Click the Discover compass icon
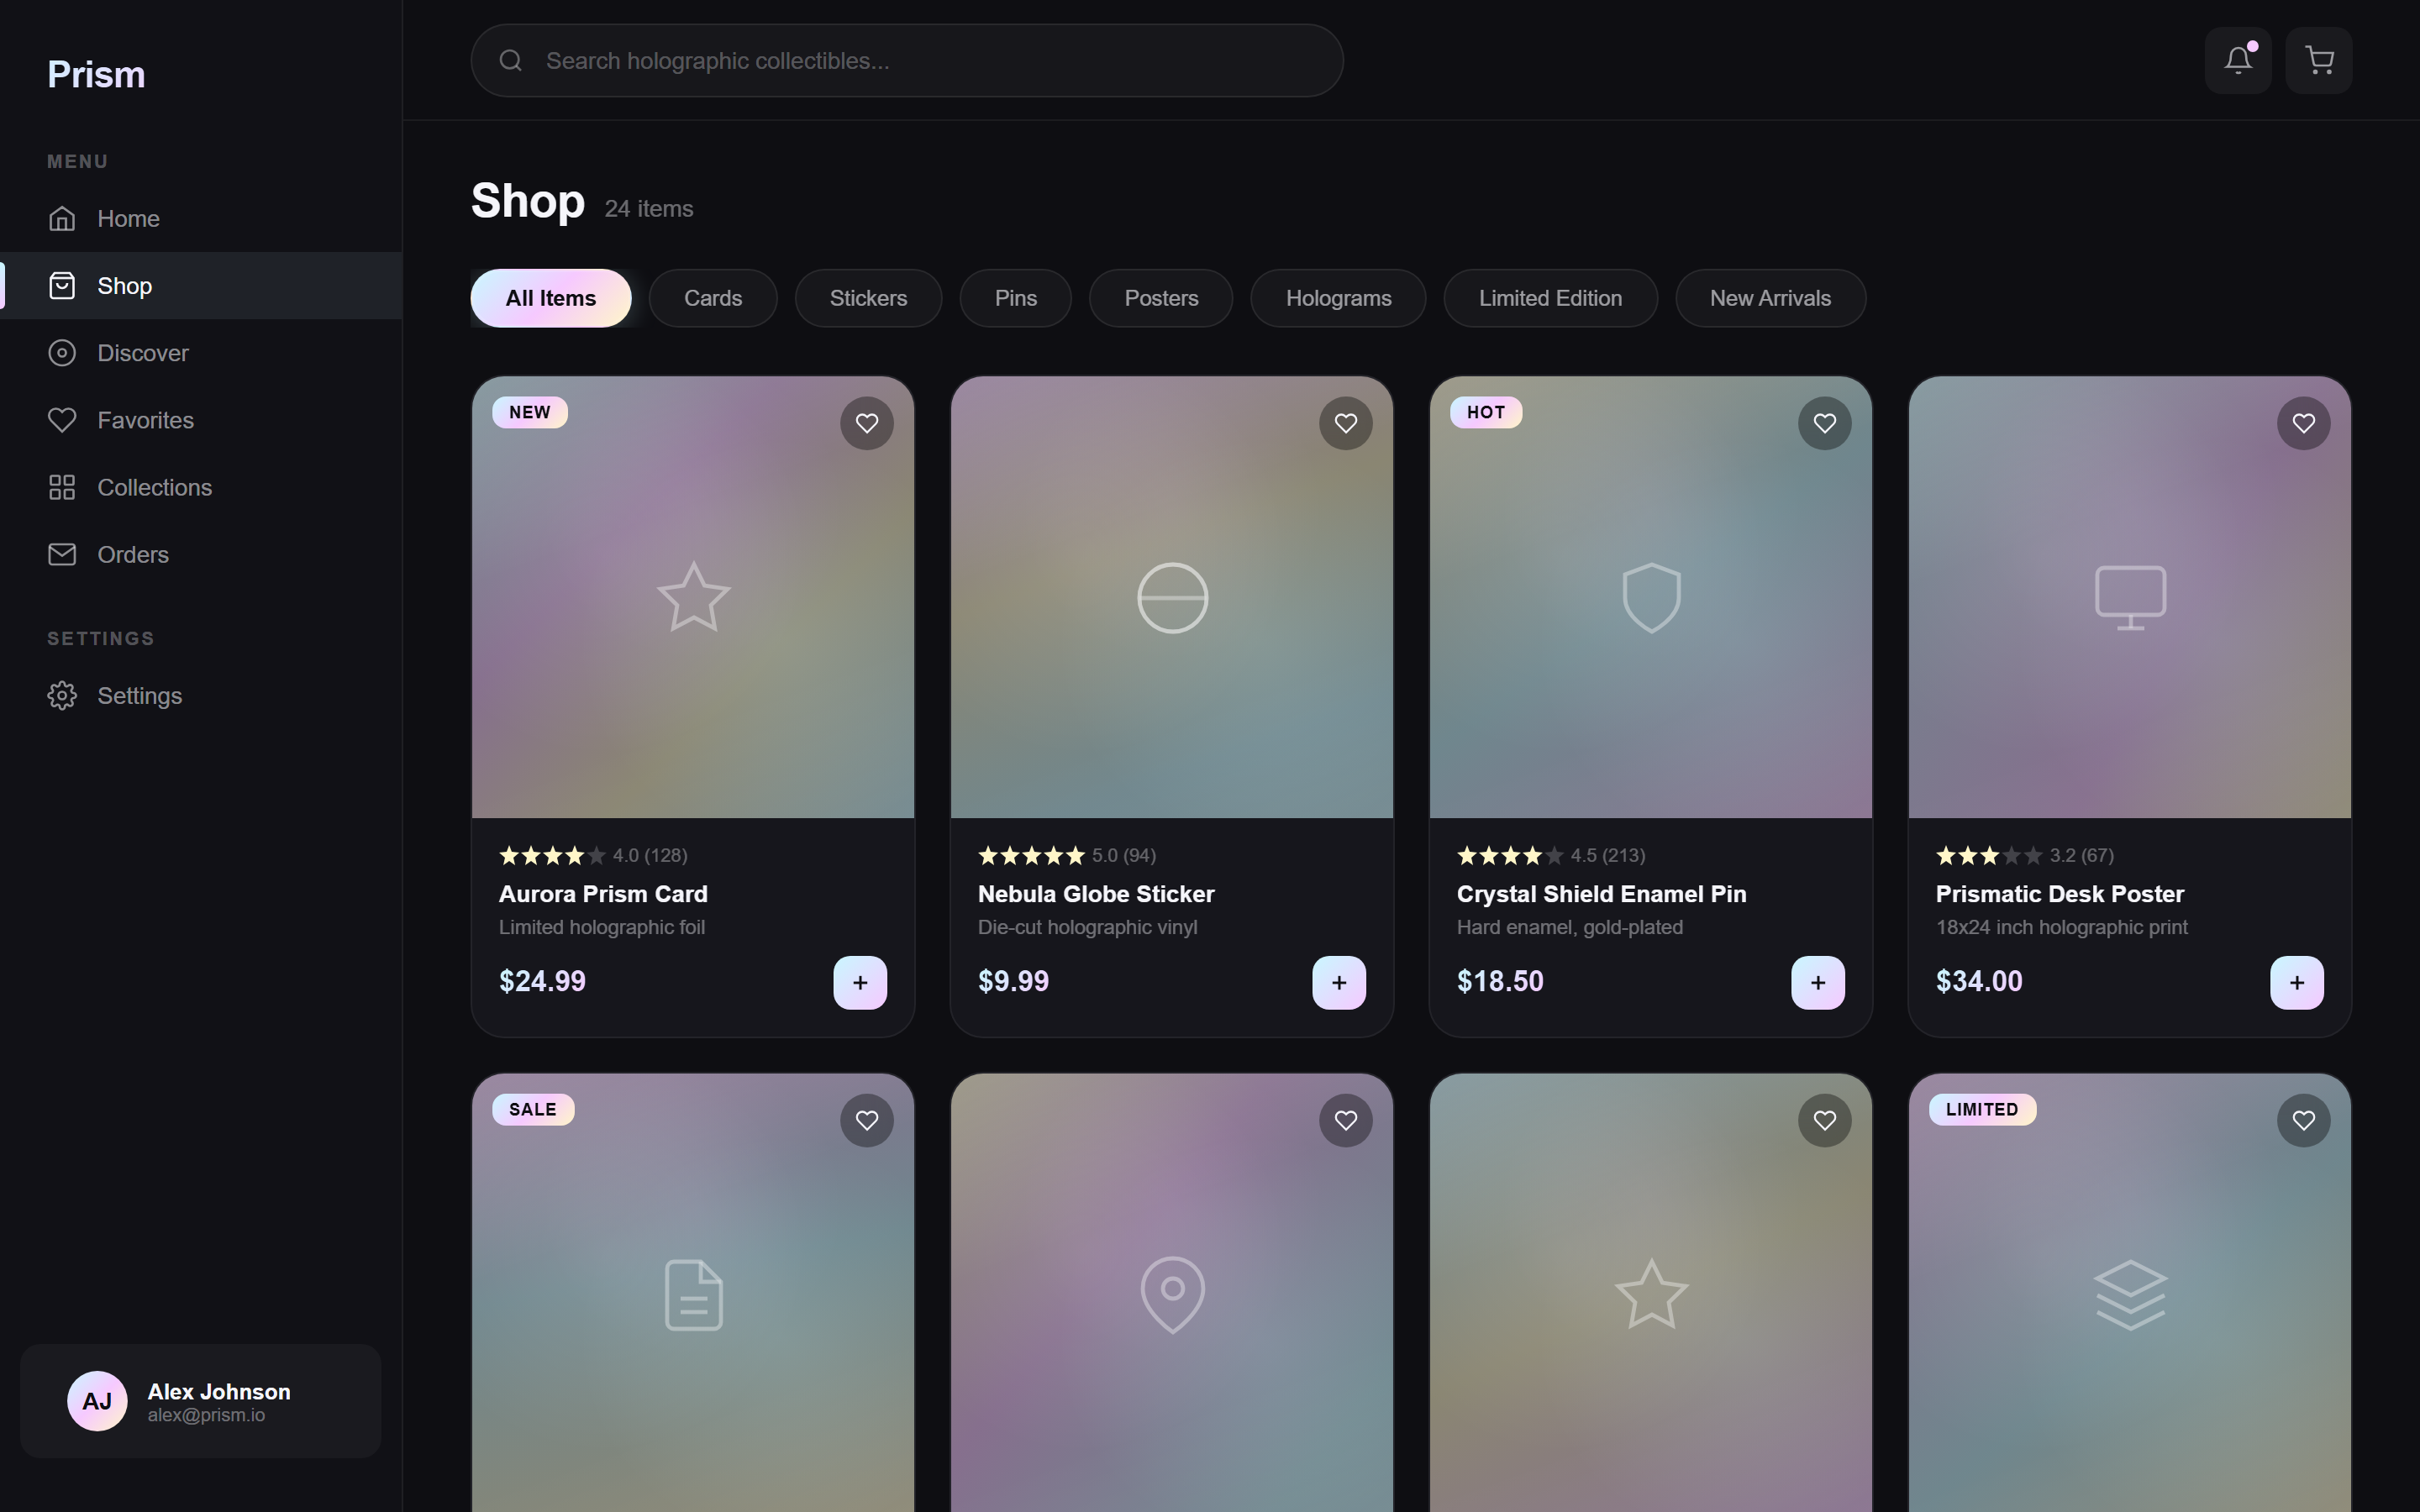The width and height of the screenshot is (2420, 1512). (x=62, y=353)
